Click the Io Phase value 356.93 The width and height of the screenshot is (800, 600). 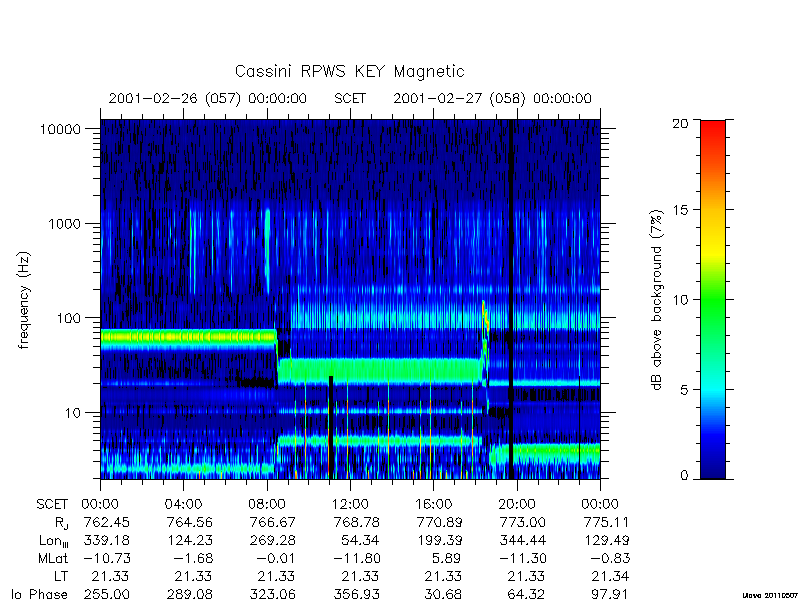[x=357, y=594]
